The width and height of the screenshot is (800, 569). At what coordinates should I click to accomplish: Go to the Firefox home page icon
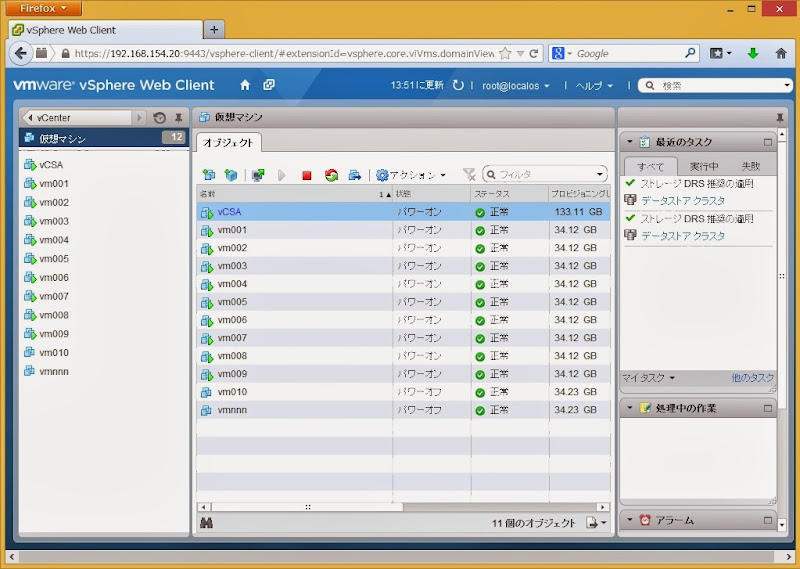(x=781, y=53)
